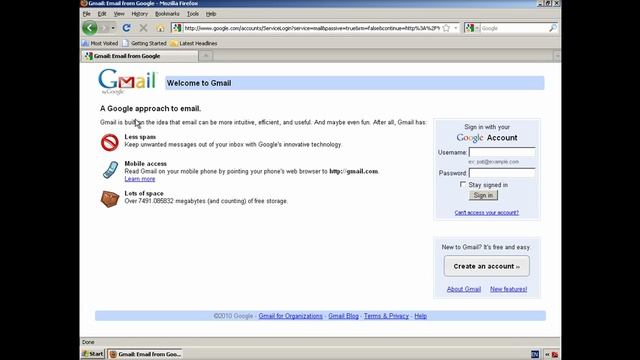Click the 'Welcome to Gmail' heading text
Viewport: 640px width, 360px height.
click(199, 83)
